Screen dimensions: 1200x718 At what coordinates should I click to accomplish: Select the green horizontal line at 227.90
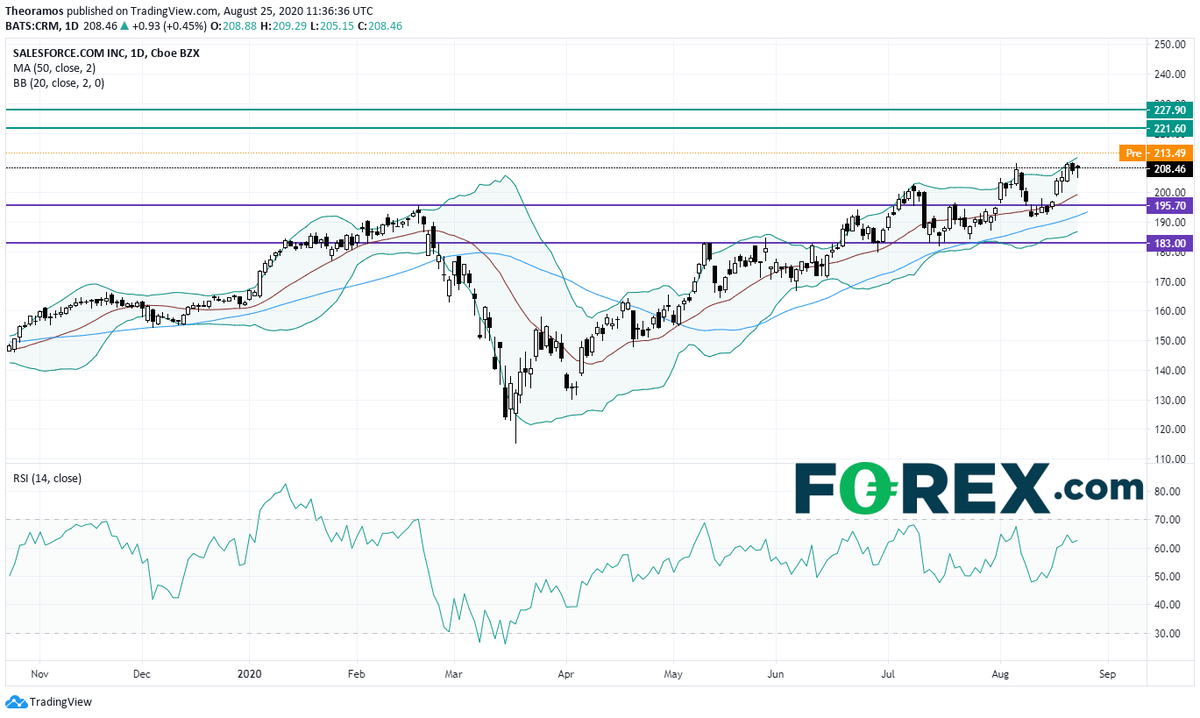[575, 109]
